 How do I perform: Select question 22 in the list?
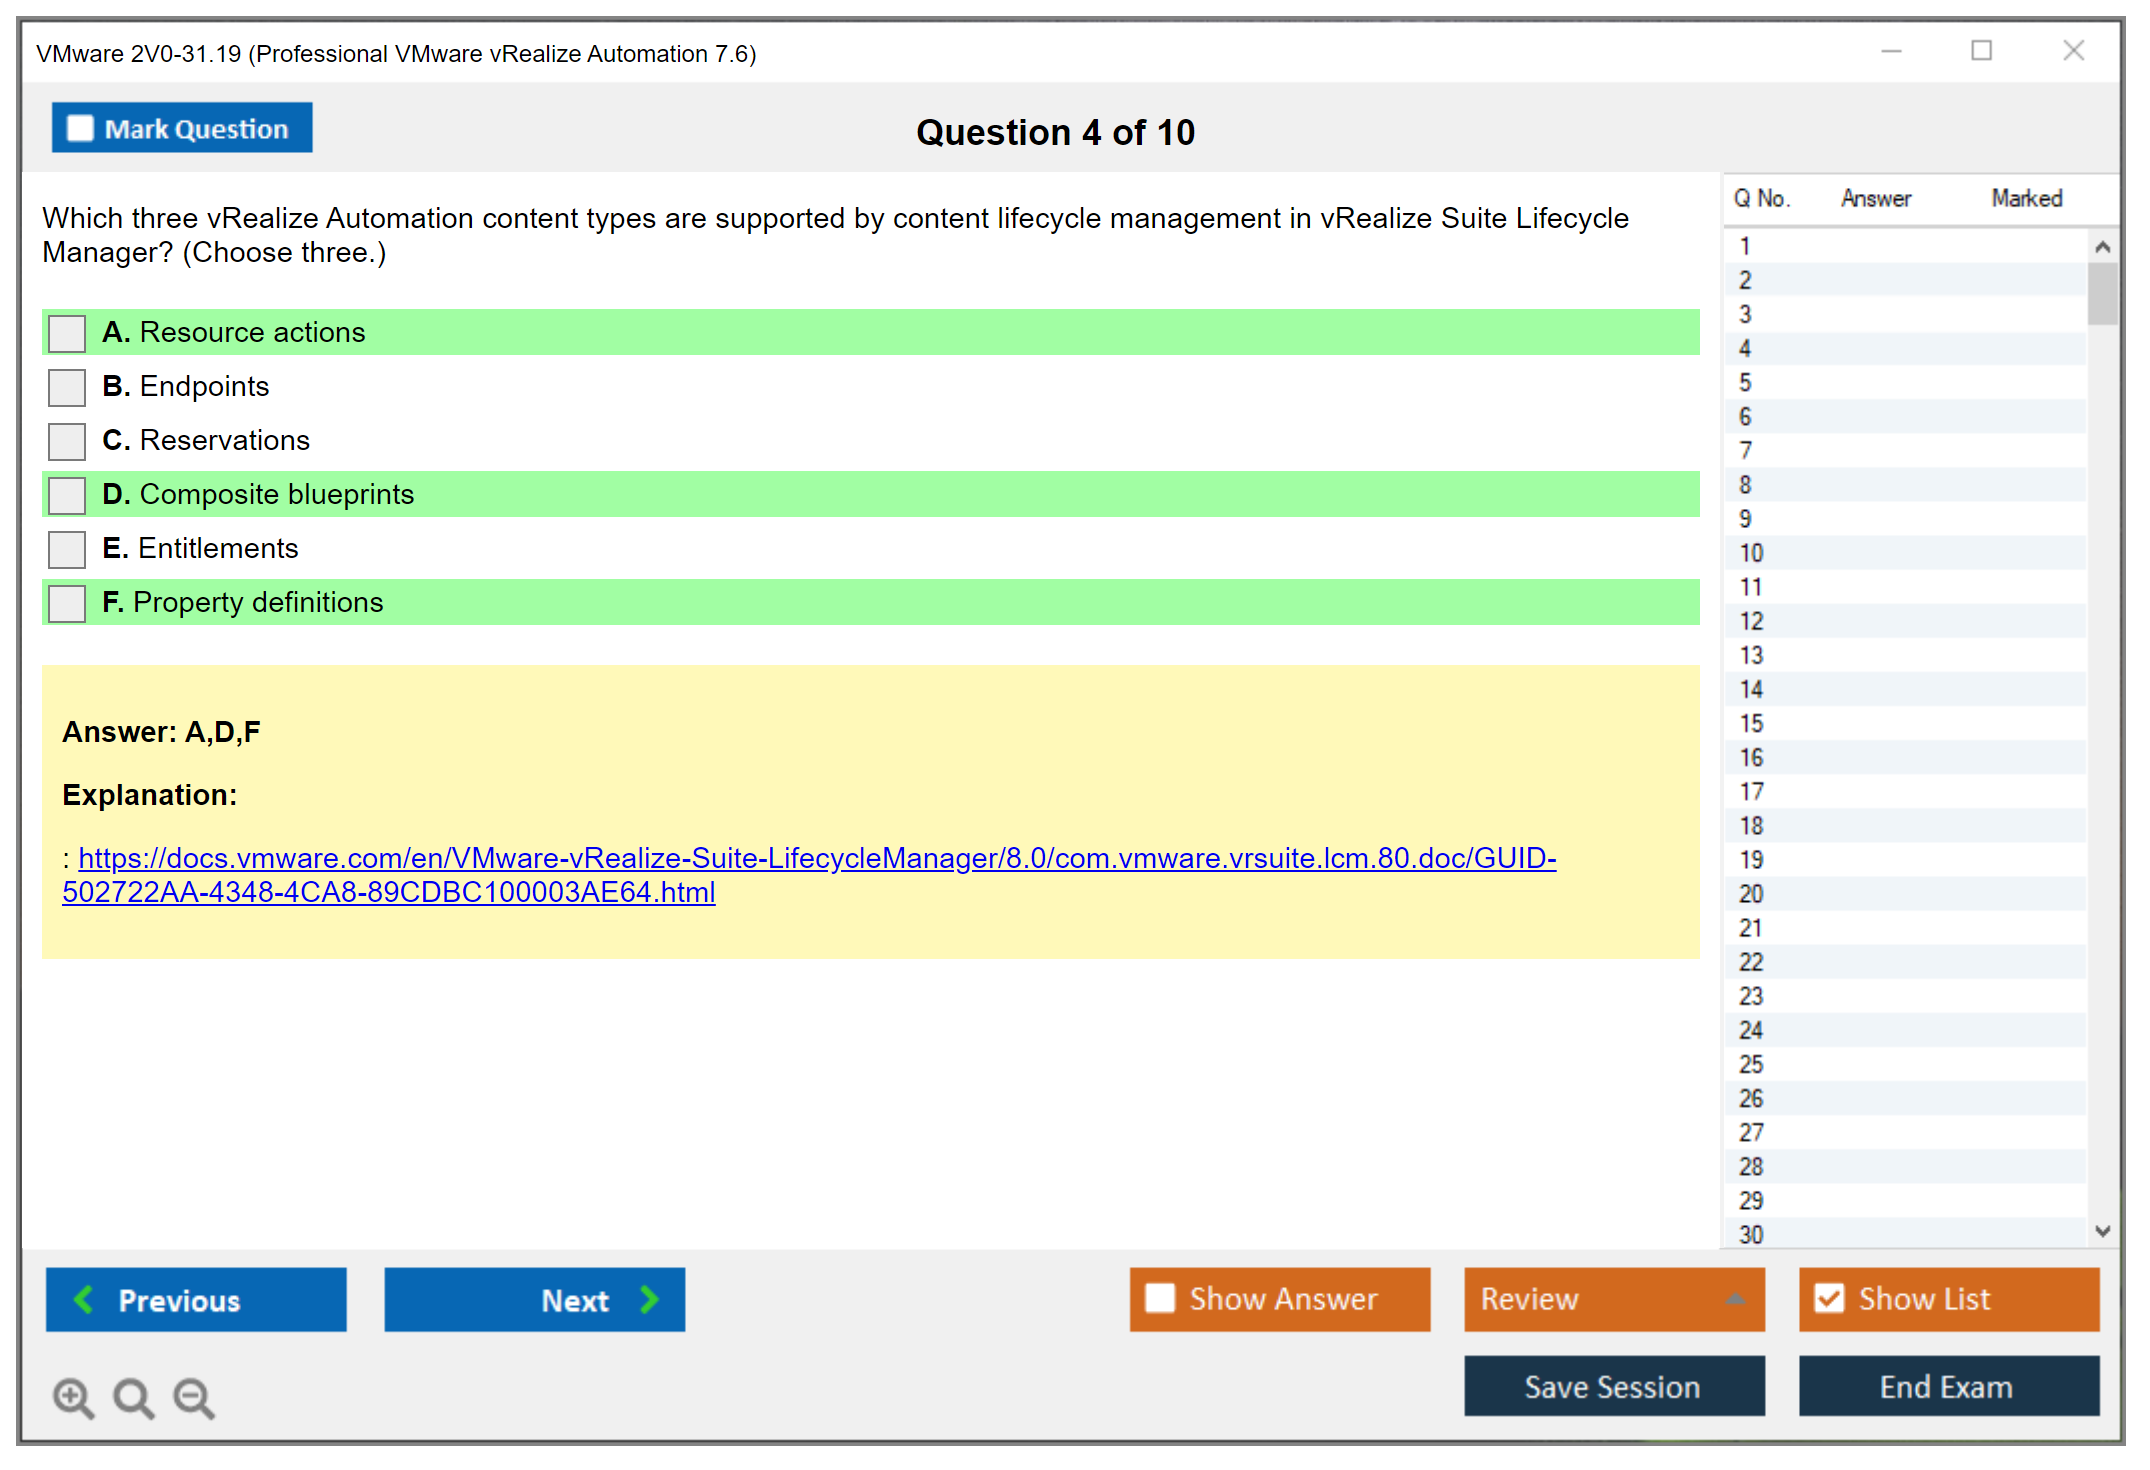1751,962
